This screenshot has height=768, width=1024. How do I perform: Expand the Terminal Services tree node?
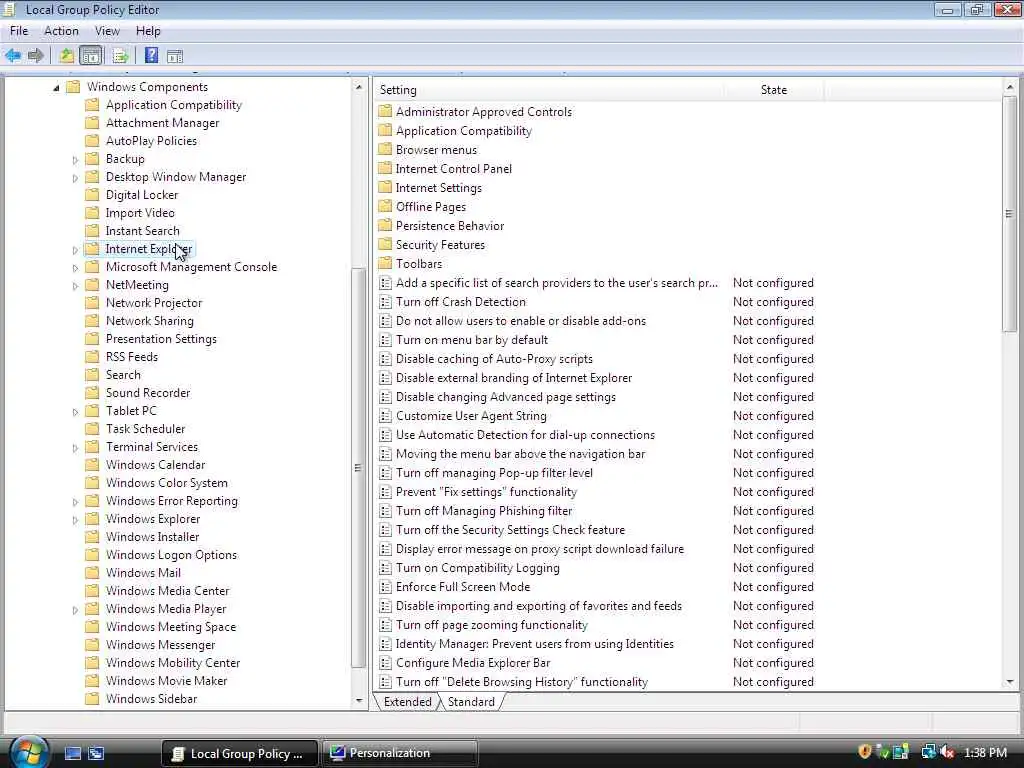(75, 447)
